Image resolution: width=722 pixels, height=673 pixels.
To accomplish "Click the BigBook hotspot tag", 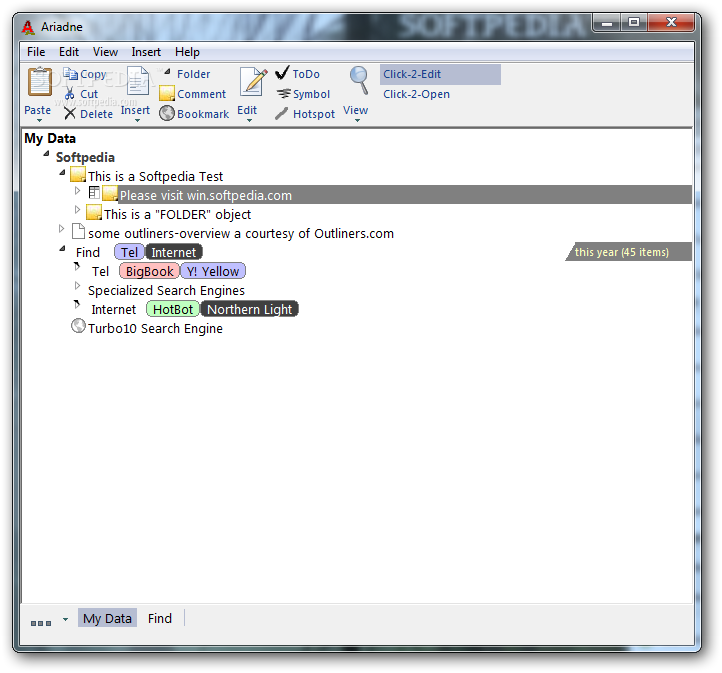I will click(x=149, y=271).
